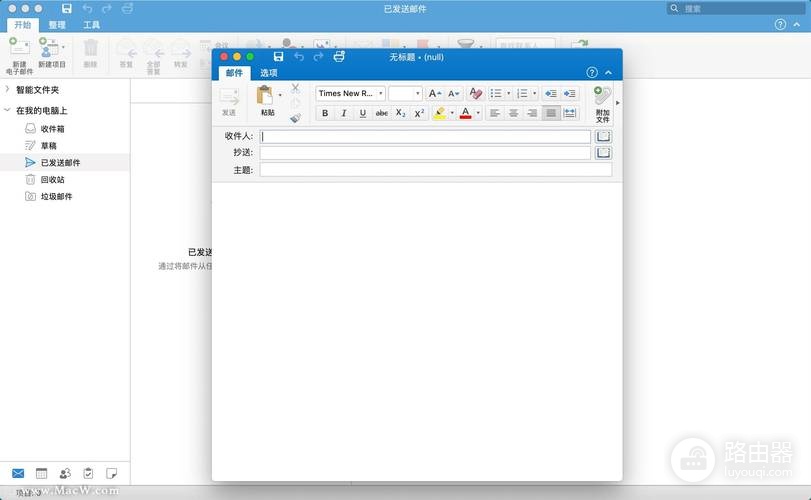The height and width of the screenshot is (500, 811).
Task: Click the 主题 subject field
Action: pyautogui.click(x=436, y=170)
